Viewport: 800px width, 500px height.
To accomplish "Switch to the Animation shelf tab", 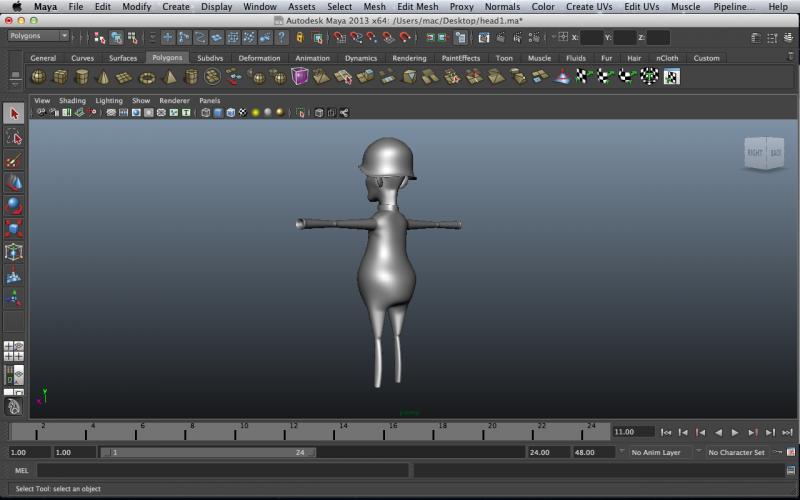I will click(312, 58).
